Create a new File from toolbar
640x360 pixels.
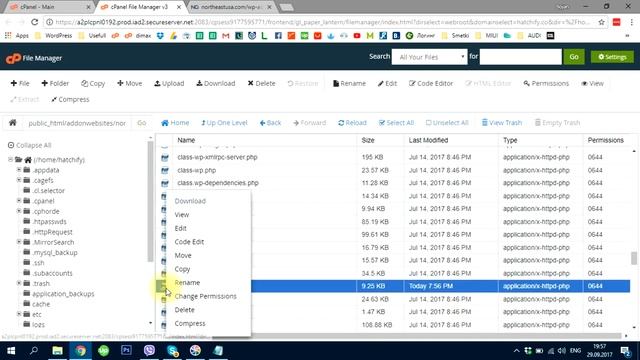coord(20,83)
